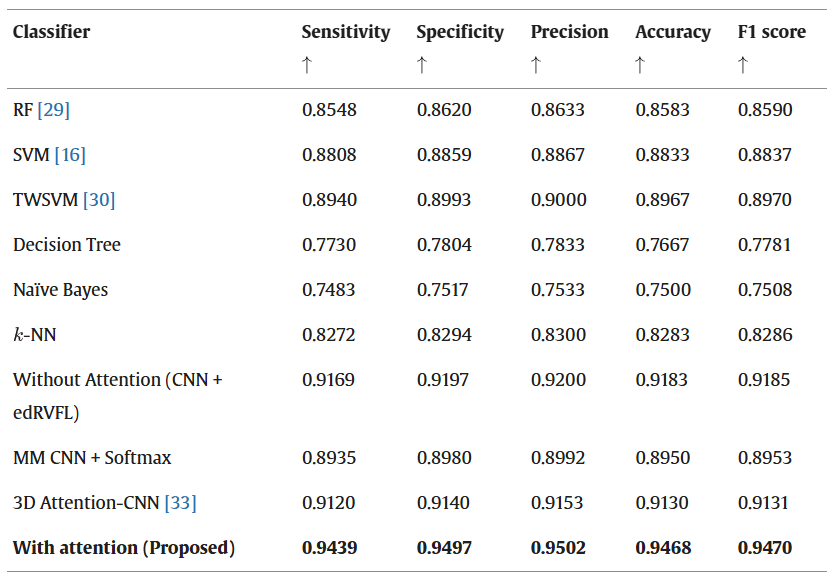
Task: Open citation link [29] beside RF
Action: [x=53, y=110]
